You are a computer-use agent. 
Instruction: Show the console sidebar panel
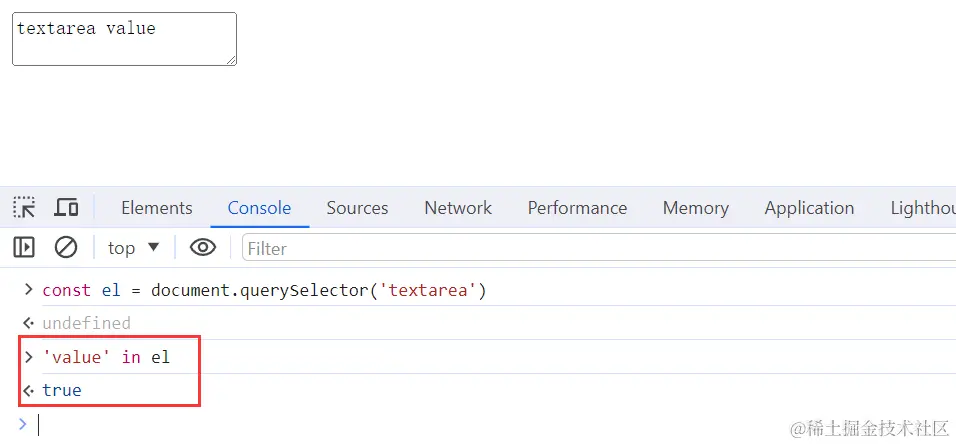point(24,247)
